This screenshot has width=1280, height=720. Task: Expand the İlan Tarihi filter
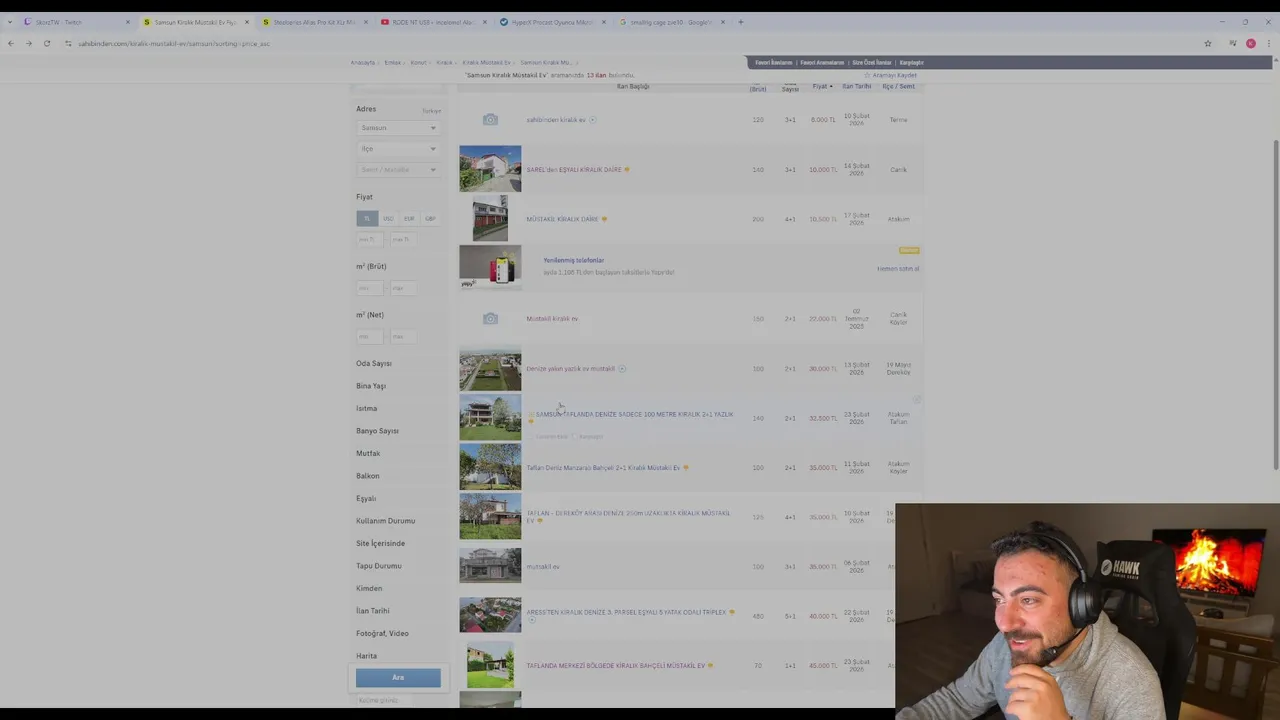[x=373, y=611]
